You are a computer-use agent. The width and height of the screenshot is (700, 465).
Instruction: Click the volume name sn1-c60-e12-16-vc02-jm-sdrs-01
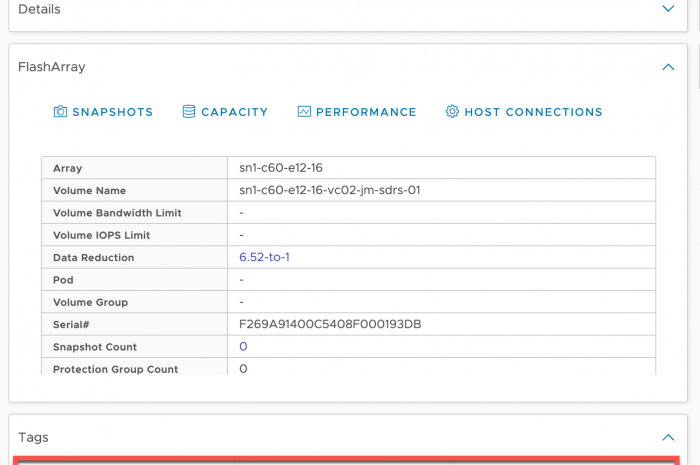pyautogui.click(x=329, y=190)
